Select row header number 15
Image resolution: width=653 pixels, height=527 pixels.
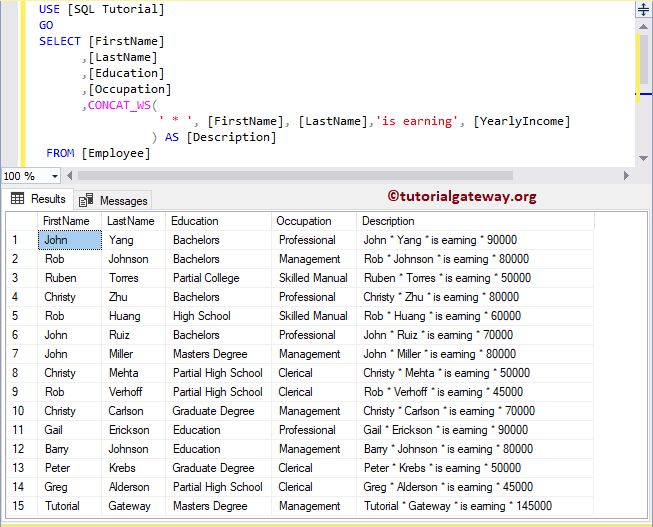[22, 506]
